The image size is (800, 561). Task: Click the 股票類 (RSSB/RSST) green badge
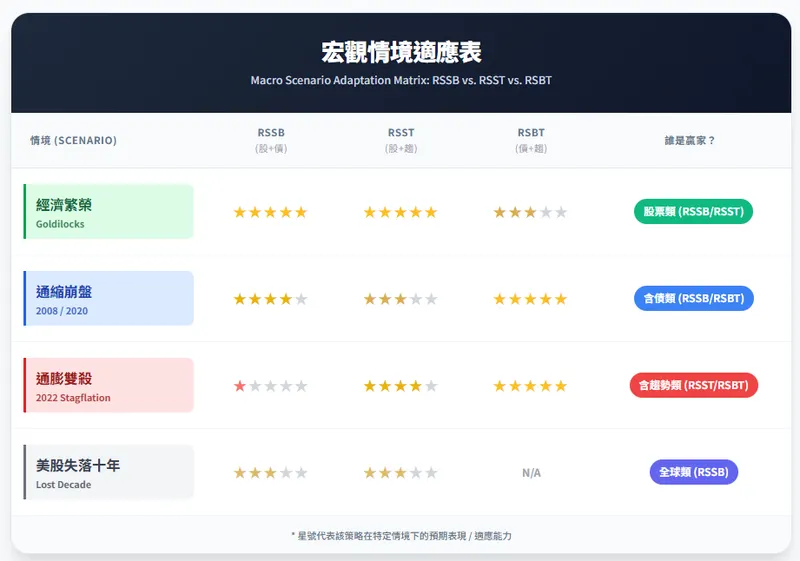point(693,212)
